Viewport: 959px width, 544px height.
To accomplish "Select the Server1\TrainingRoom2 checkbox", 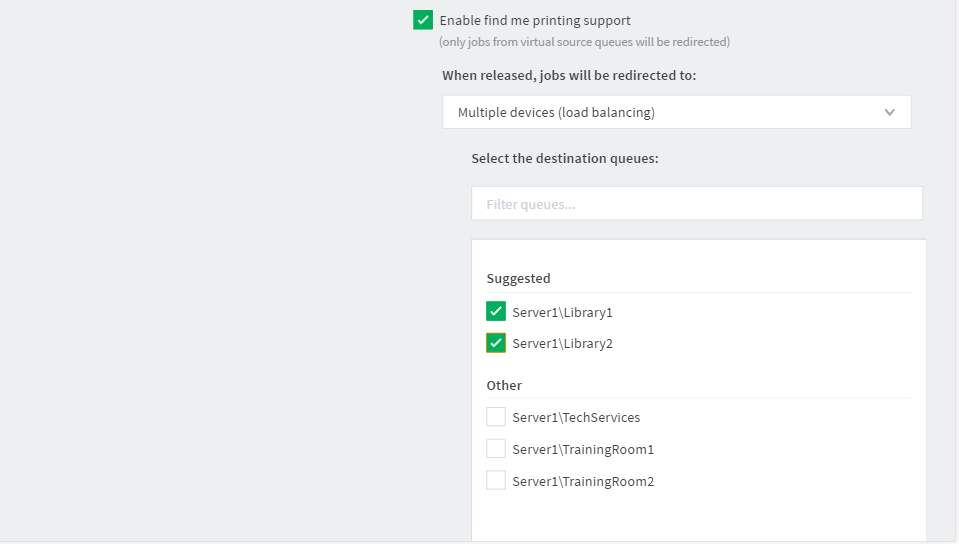I will (496, 481).
